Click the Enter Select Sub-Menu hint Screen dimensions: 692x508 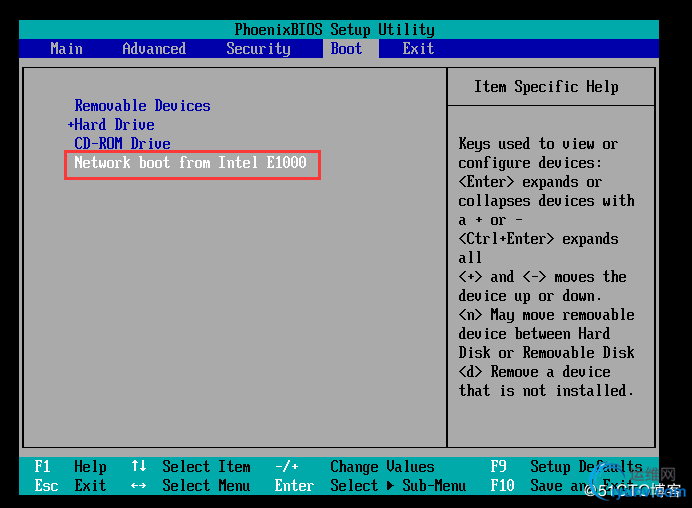pyautogui.click(x=370, y=485)
